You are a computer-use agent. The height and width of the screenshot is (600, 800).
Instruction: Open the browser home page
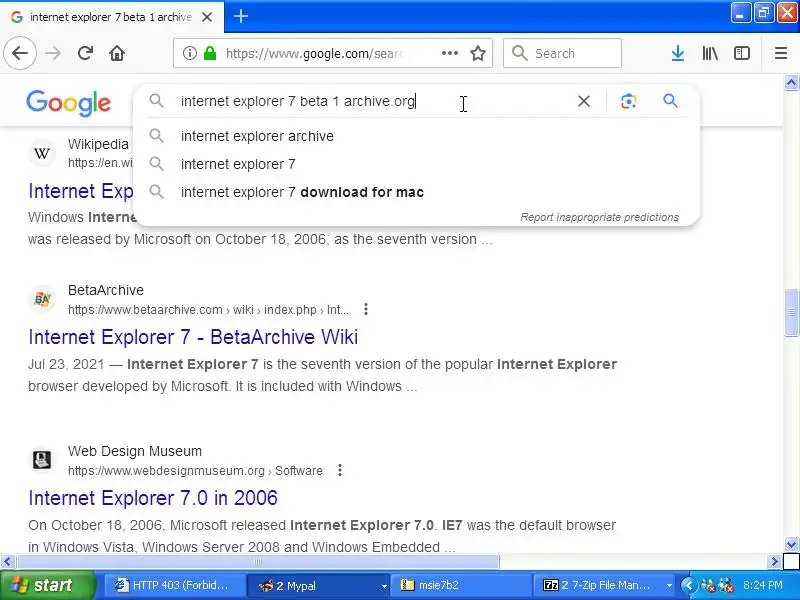click(x=117, y=53)
